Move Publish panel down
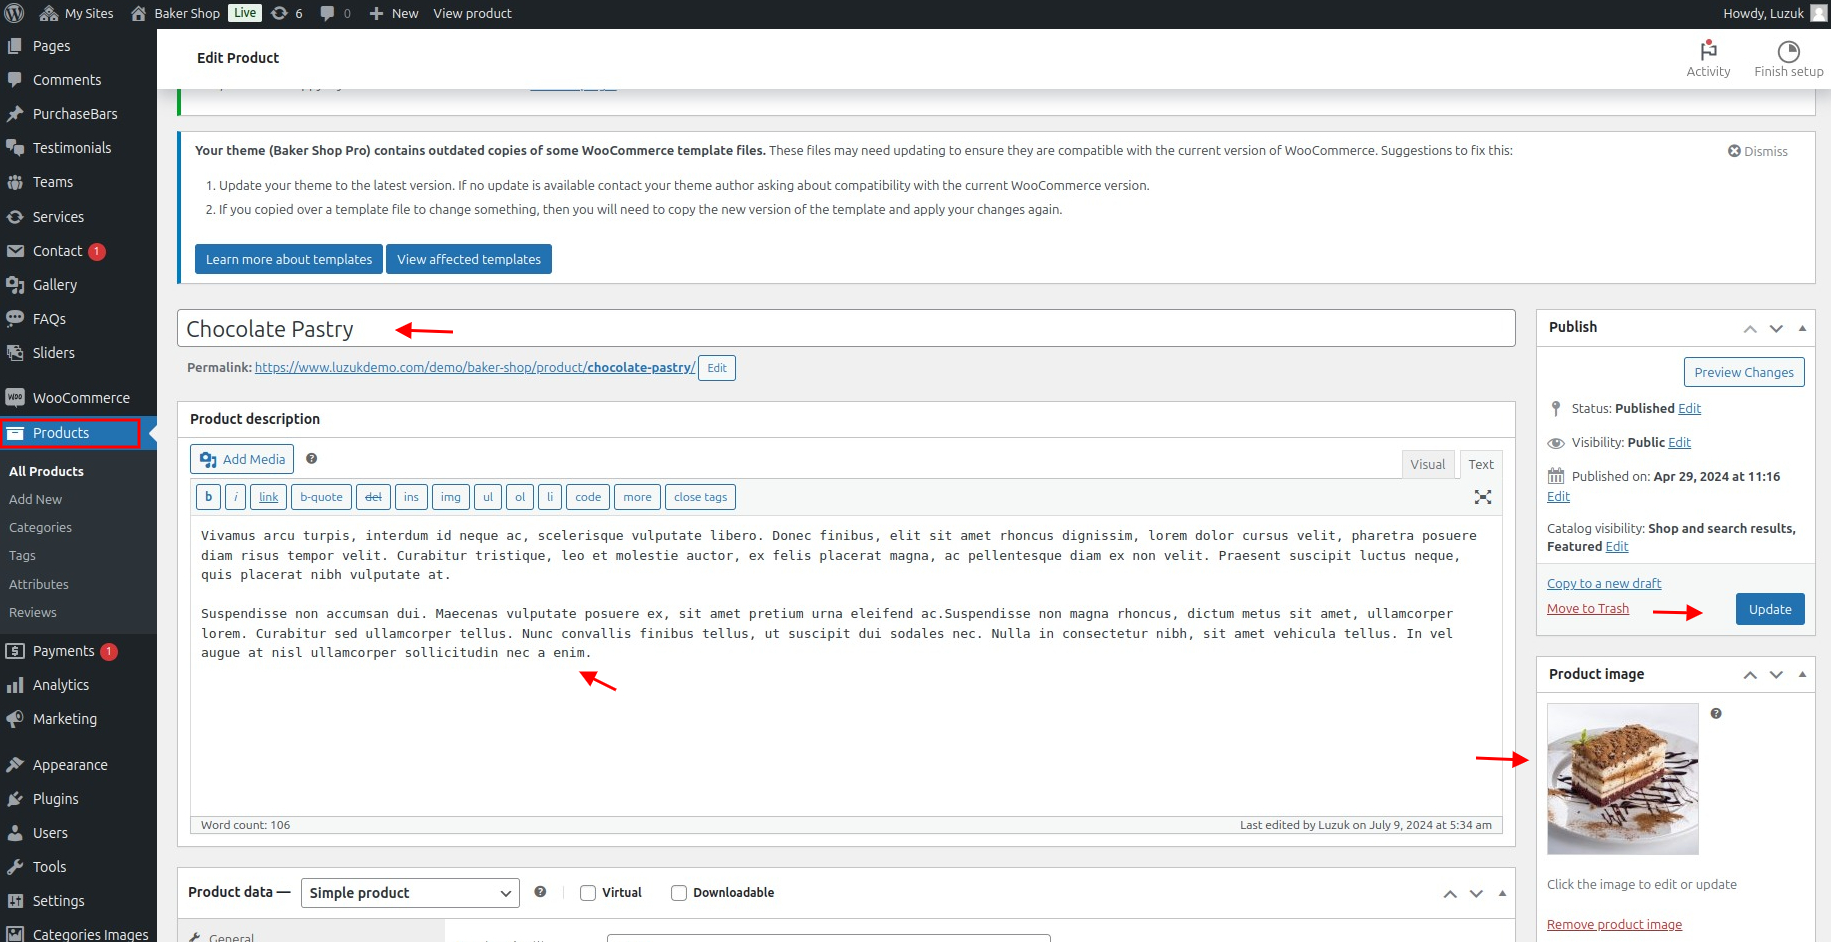This screenshot has width=1831, height=942. (1776, 328)
